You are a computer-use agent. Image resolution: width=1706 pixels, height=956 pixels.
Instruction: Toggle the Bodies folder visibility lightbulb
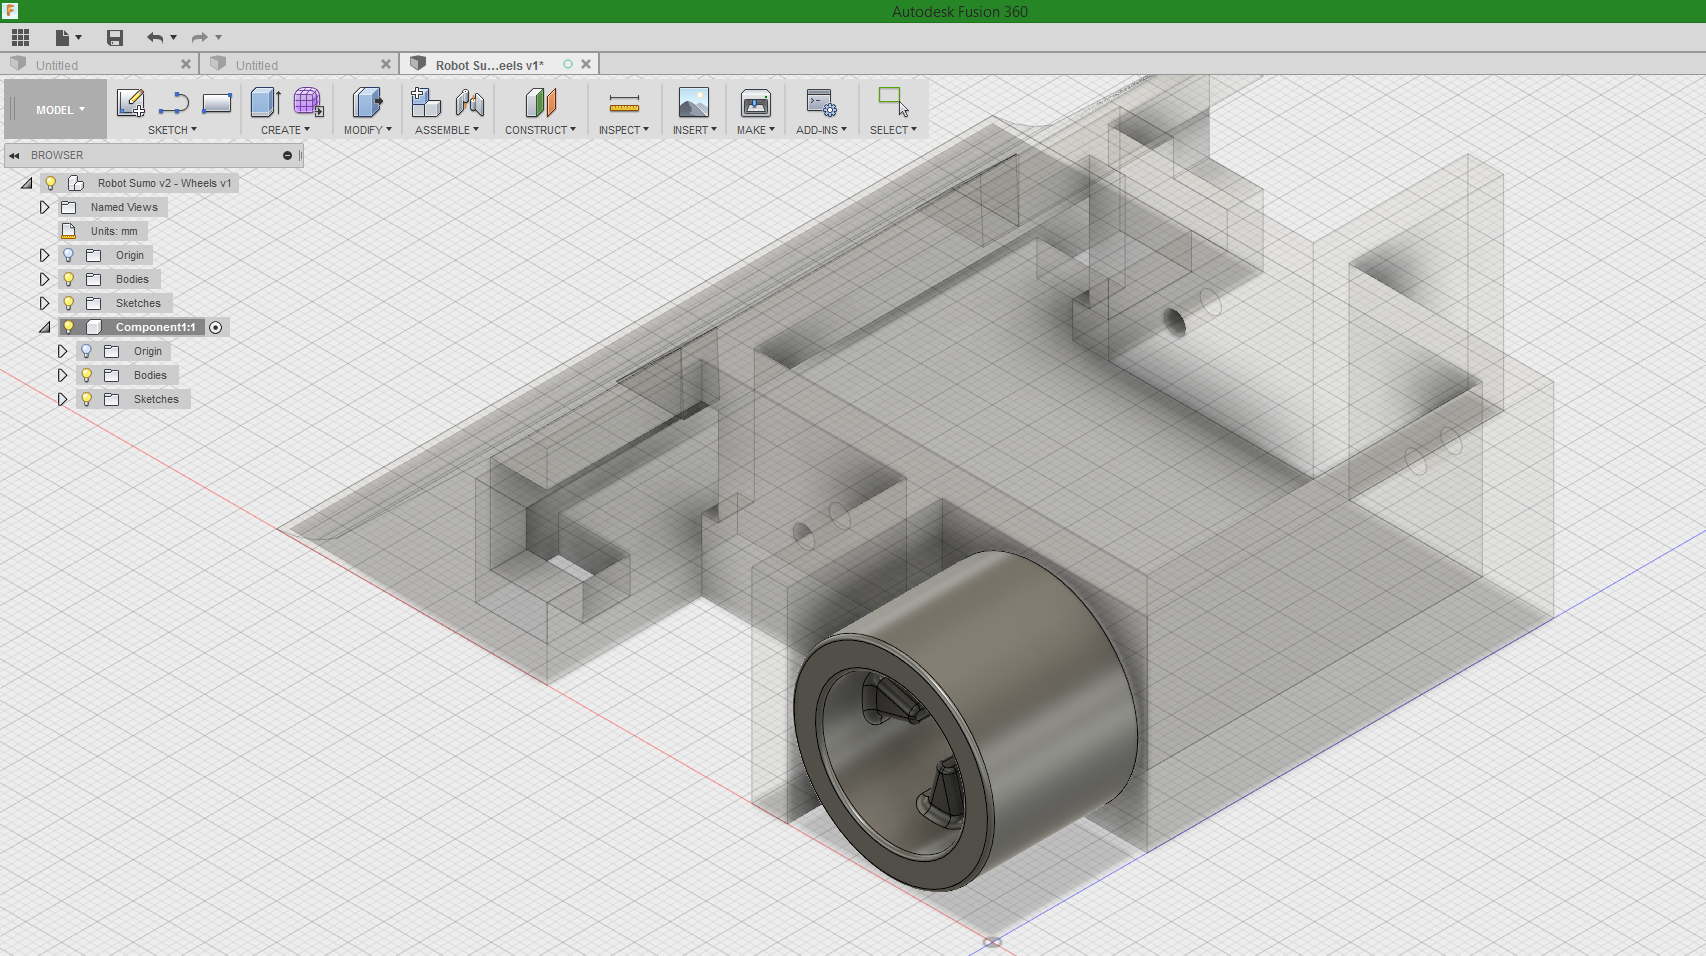67,279
